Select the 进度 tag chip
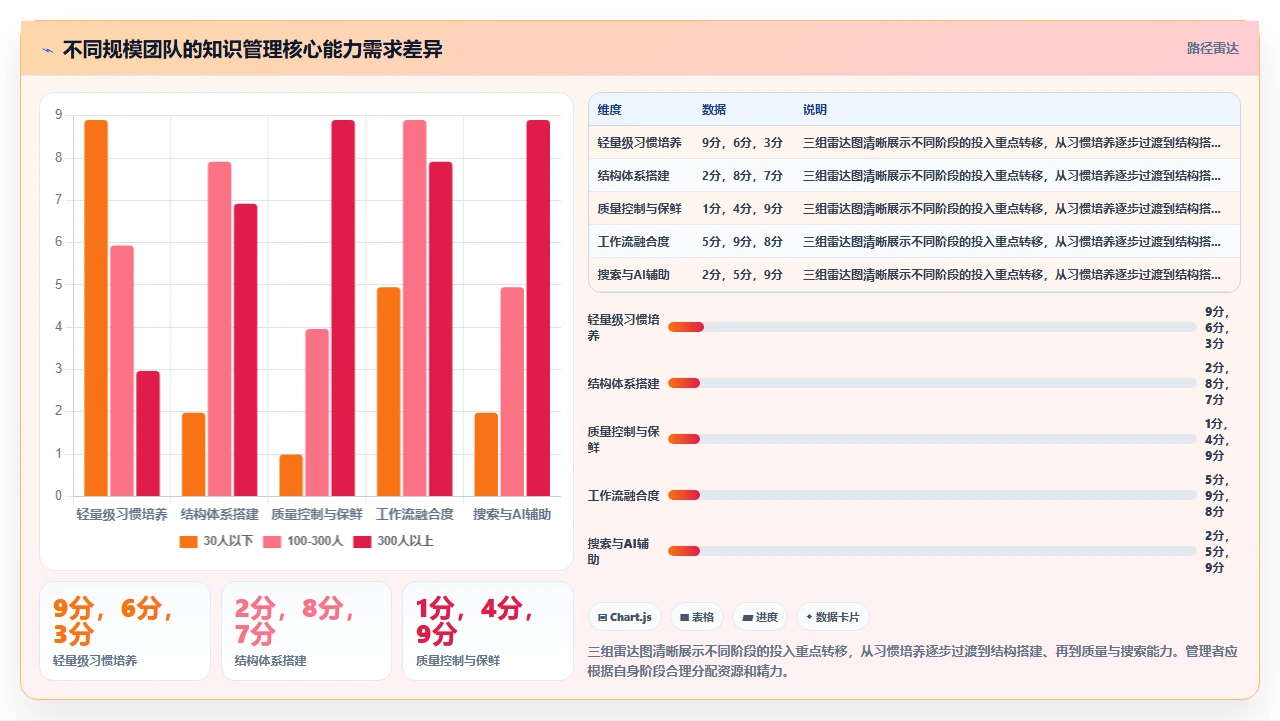Screen dimensions: 1280x721 [x=760, y=617]
